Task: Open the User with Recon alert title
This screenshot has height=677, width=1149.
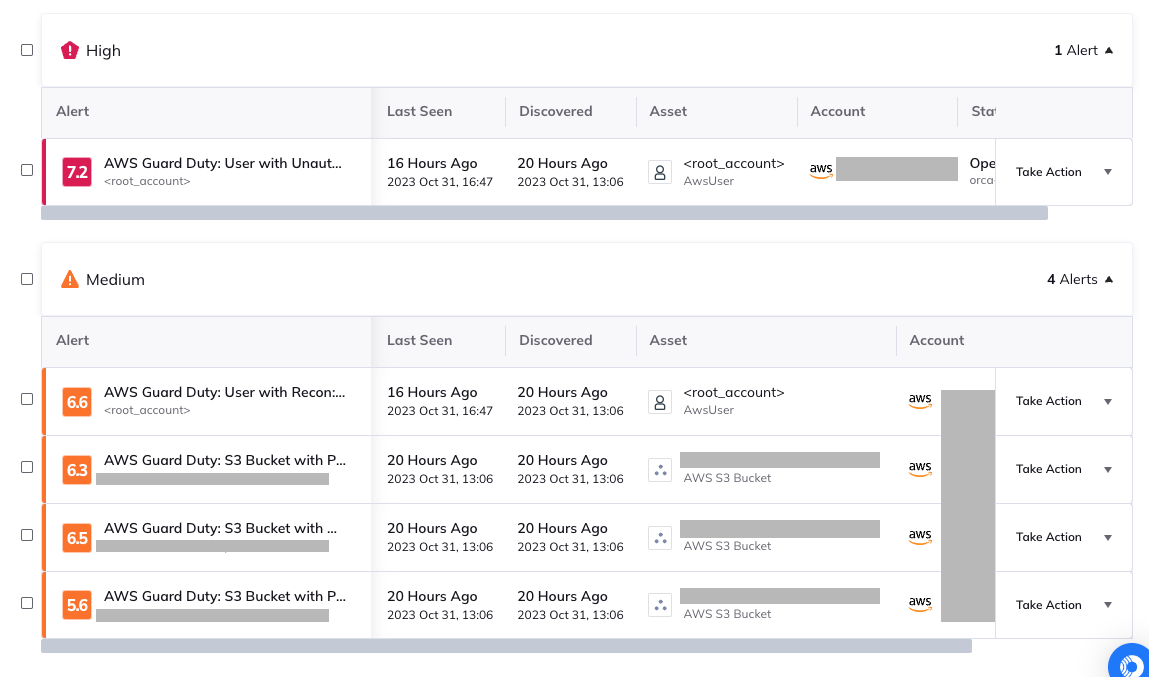Action: 224,392
